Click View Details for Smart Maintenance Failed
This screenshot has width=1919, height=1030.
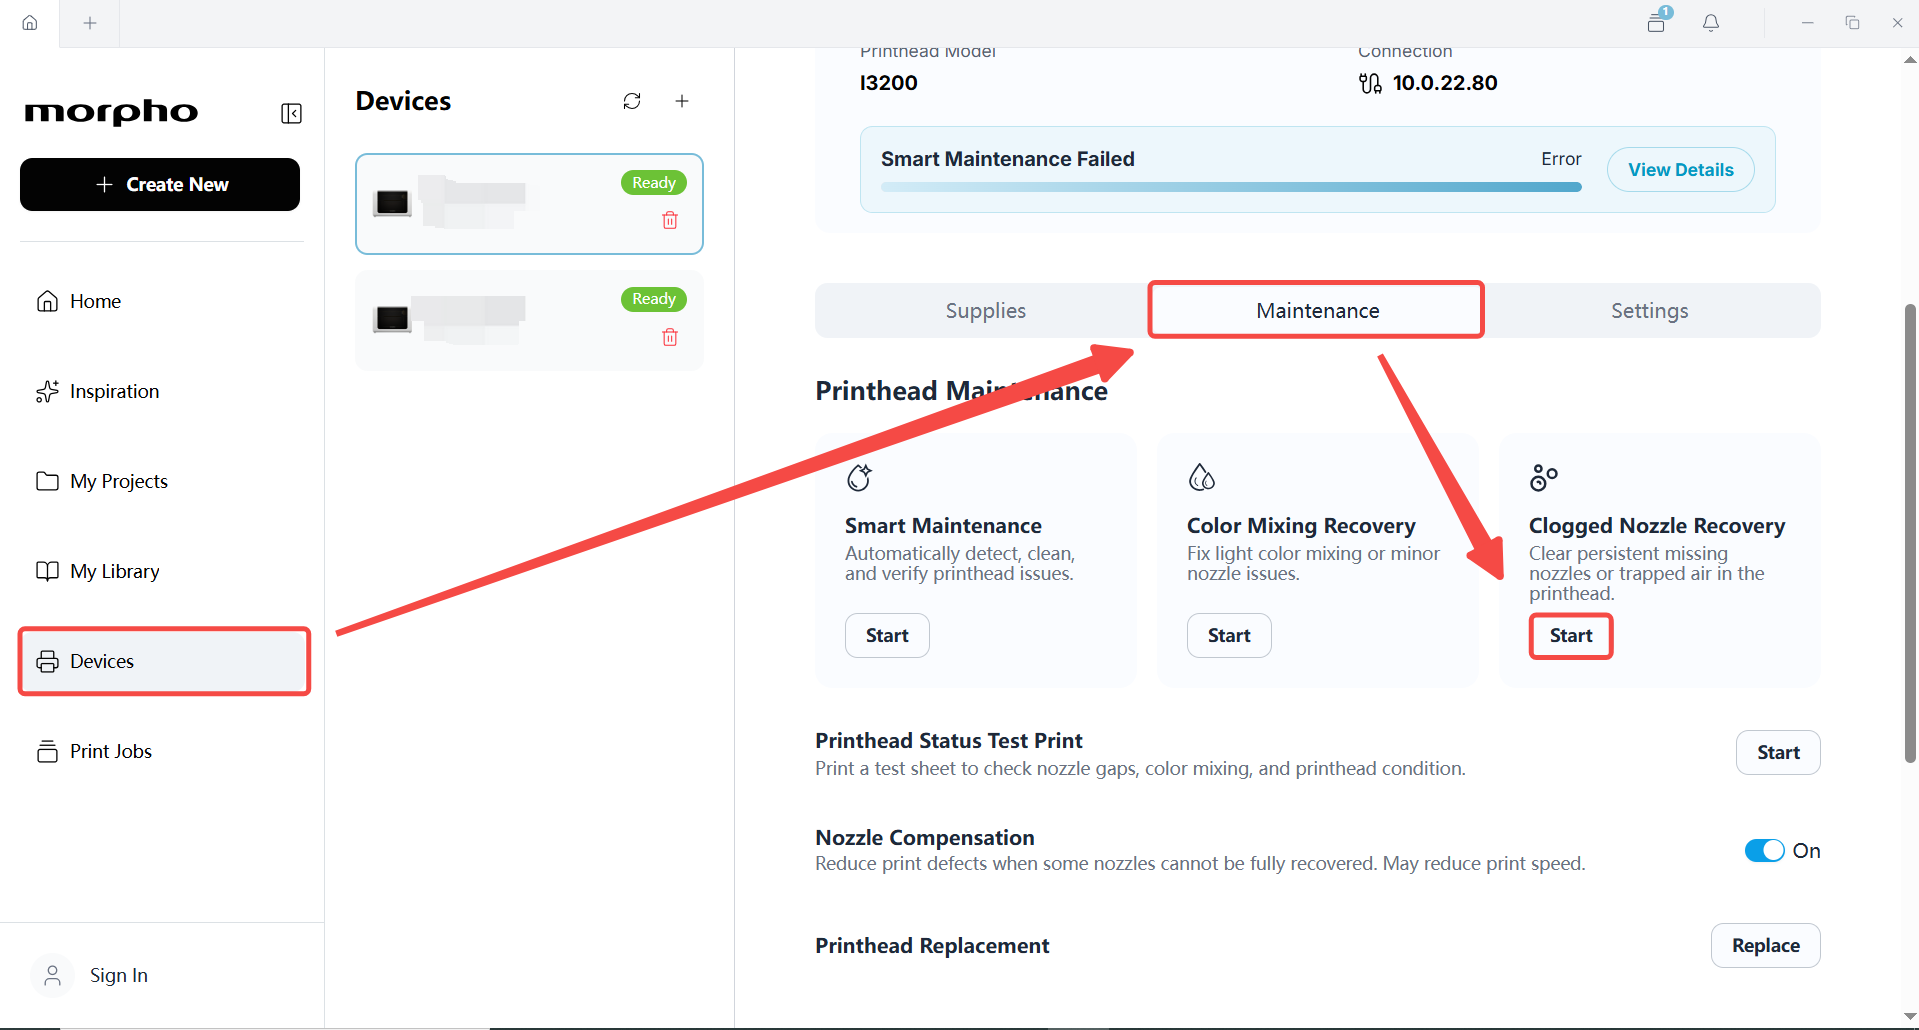tap(1680, 170)
